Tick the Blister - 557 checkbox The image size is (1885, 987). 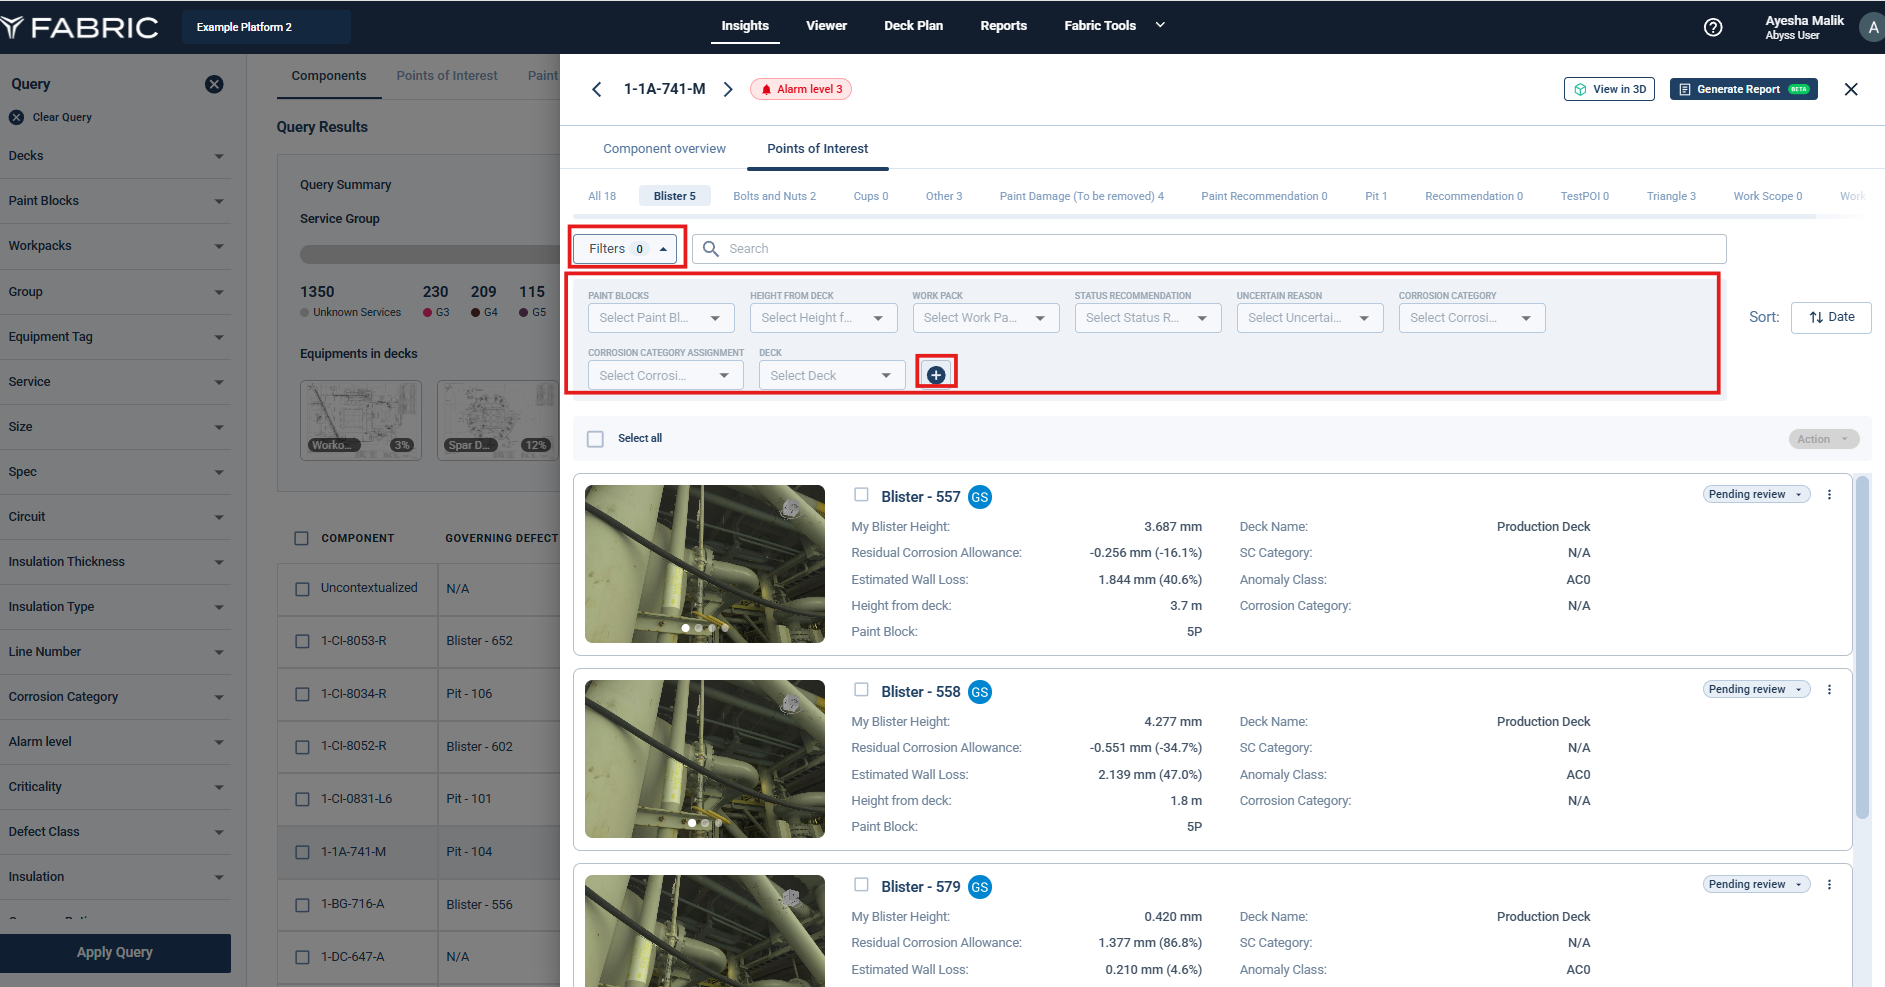(861, 495)
